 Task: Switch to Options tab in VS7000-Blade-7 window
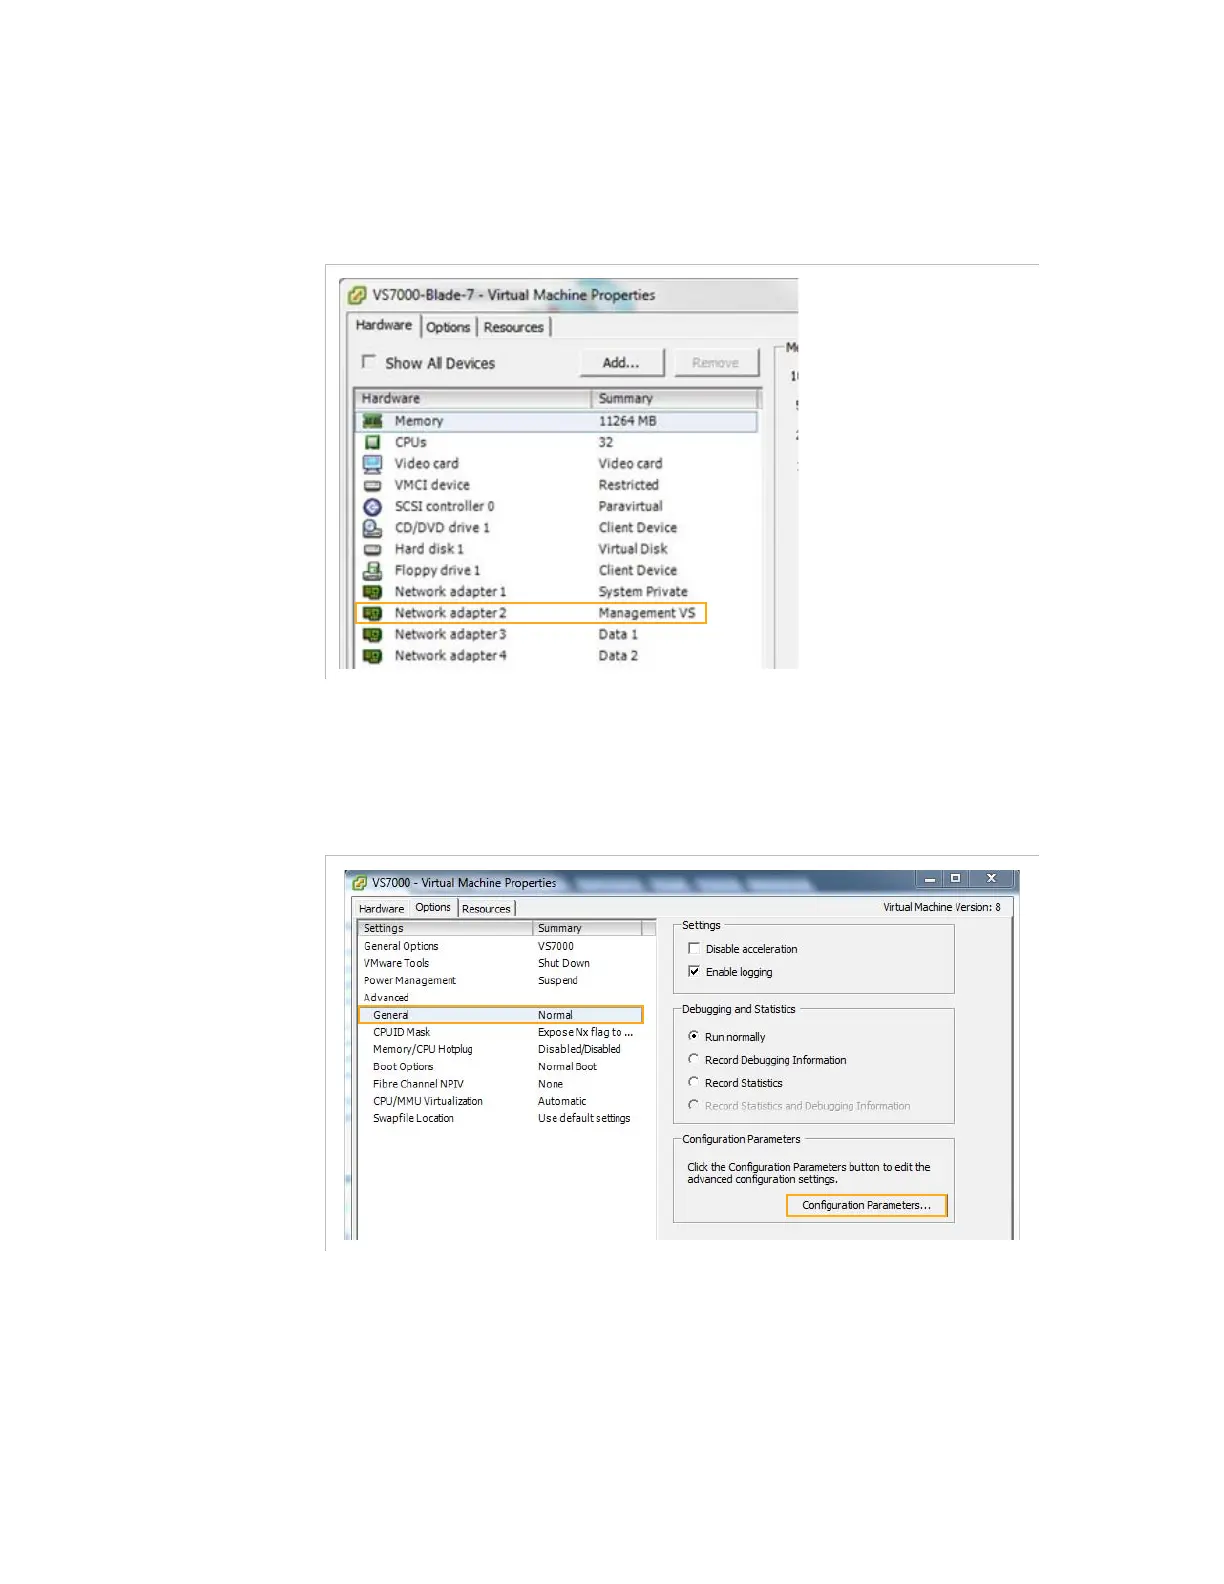point(448,327)
